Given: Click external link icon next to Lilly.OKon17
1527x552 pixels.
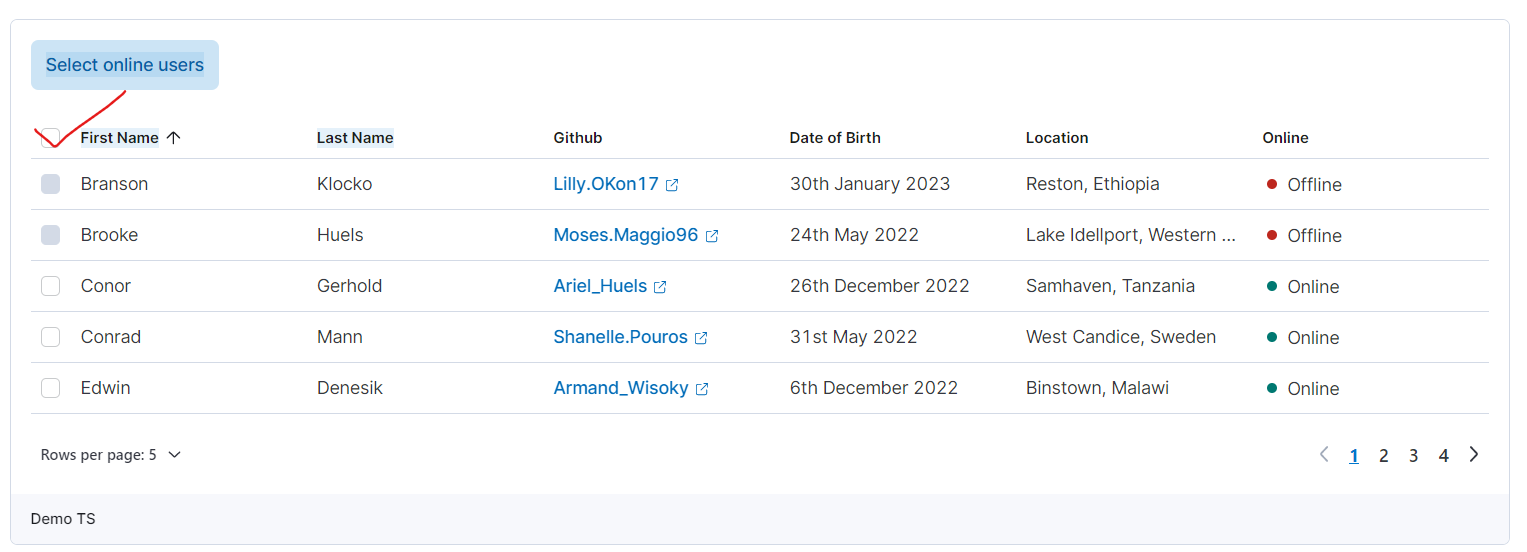Looking at the screenshot, I should (x=672, y=185).
